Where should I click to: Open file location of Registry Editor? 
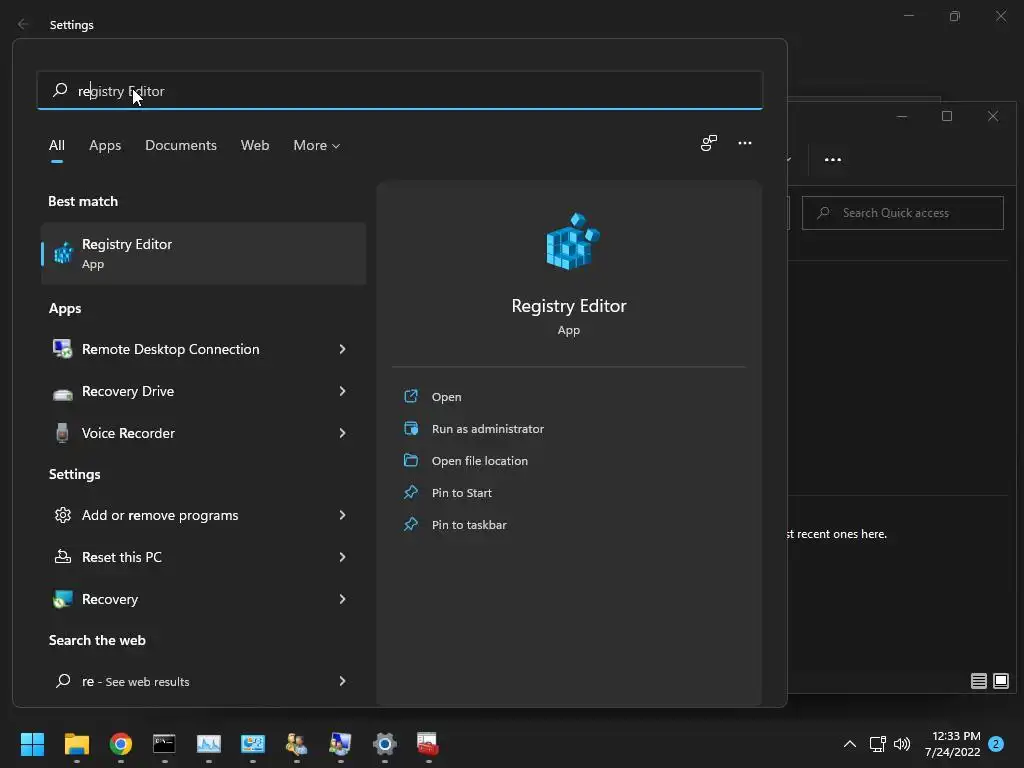click(479, 461)
